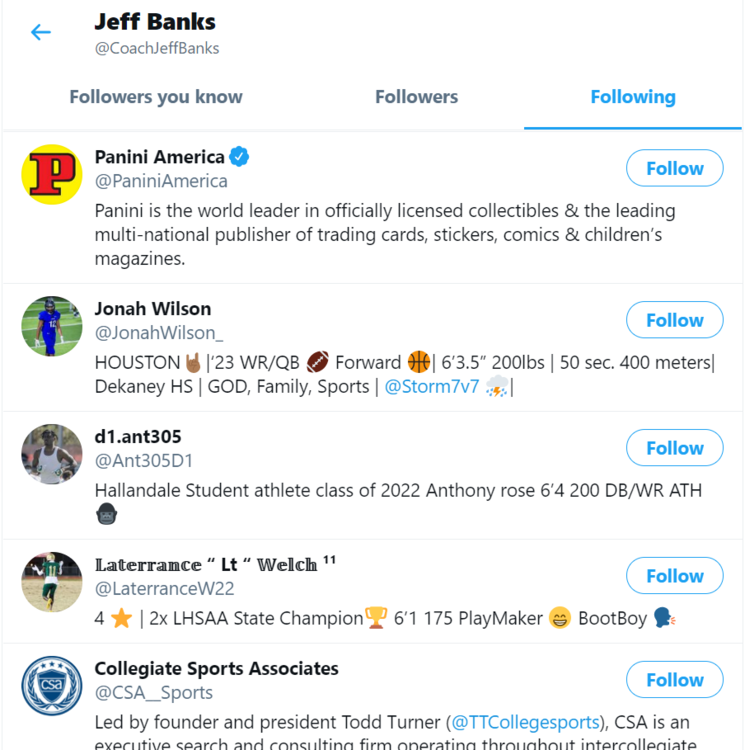Switch to the Followers tab

416,97
